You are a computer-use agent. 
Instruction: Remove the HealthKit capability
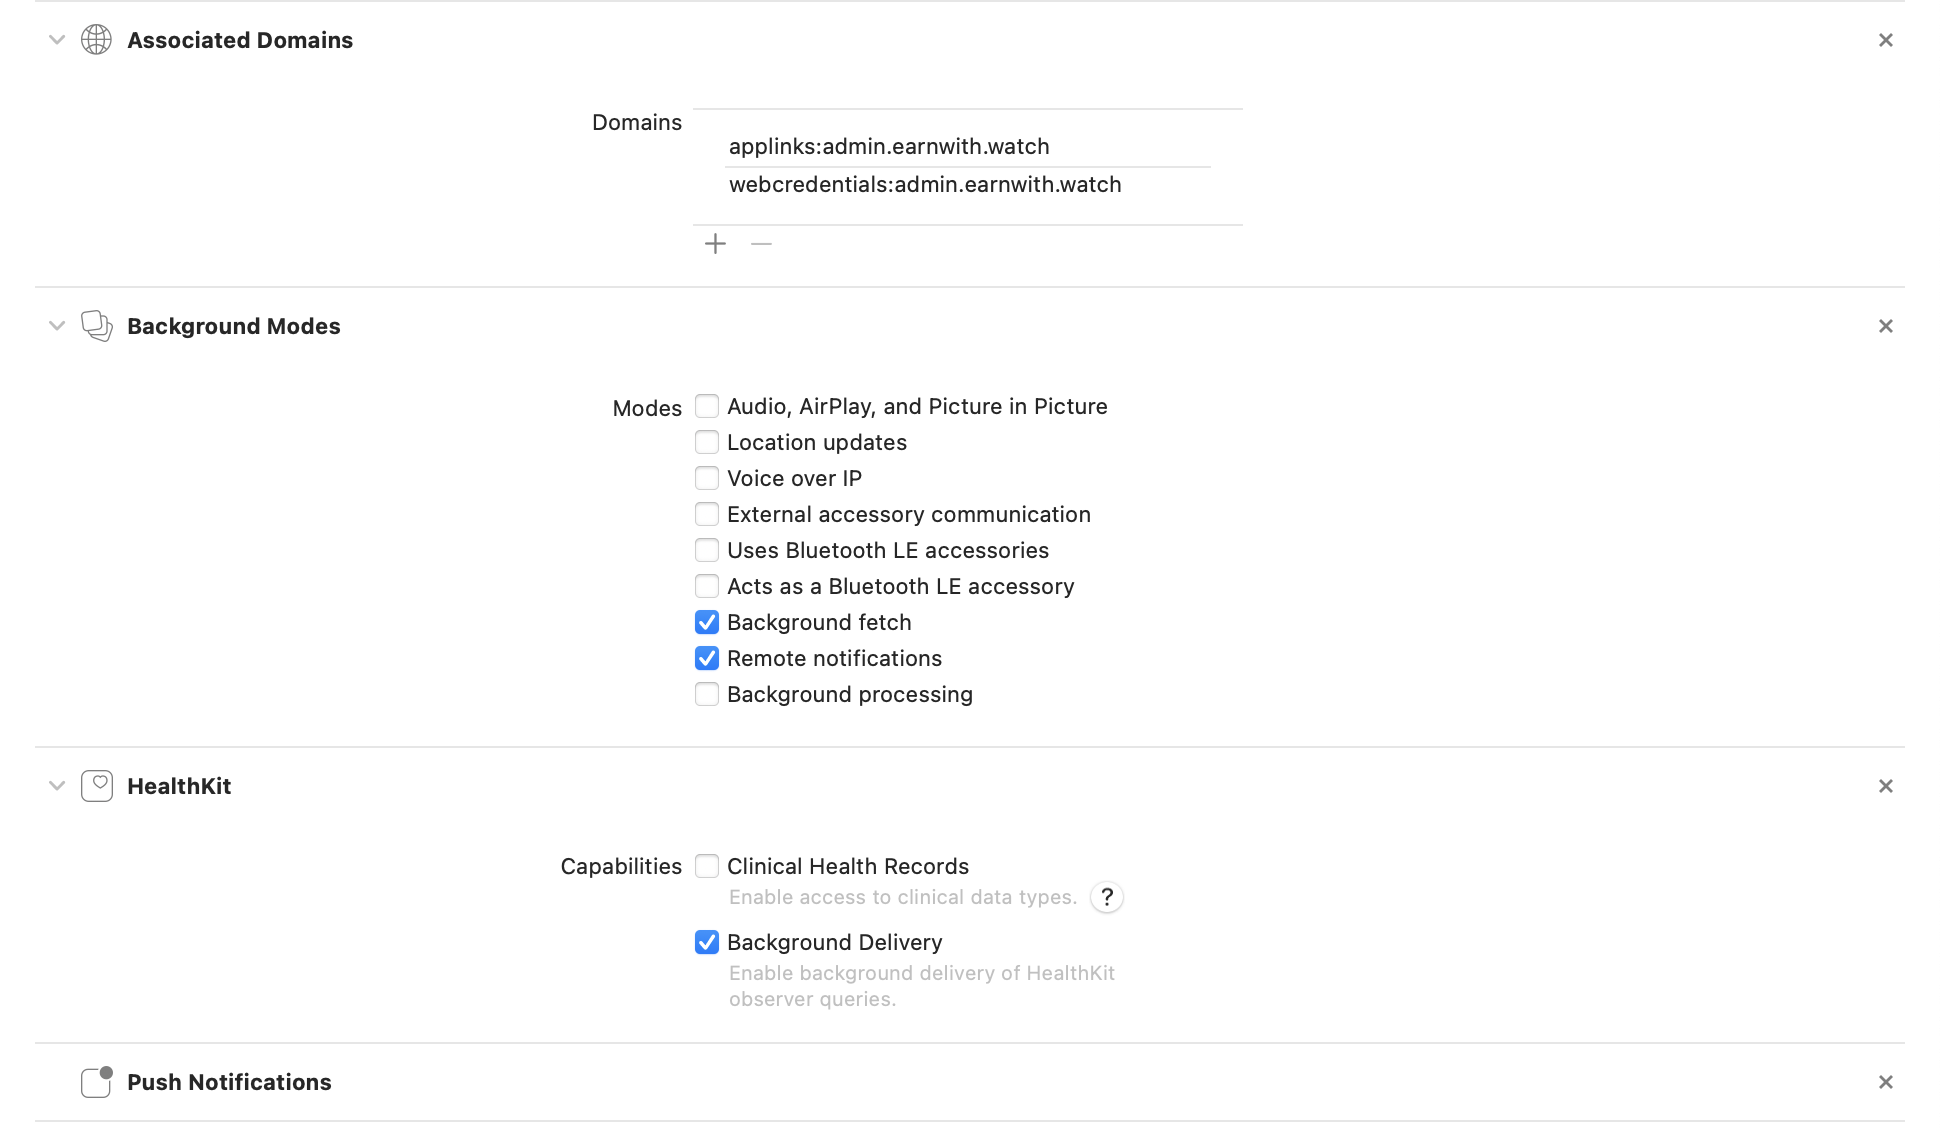click(x=1886, y=786)
